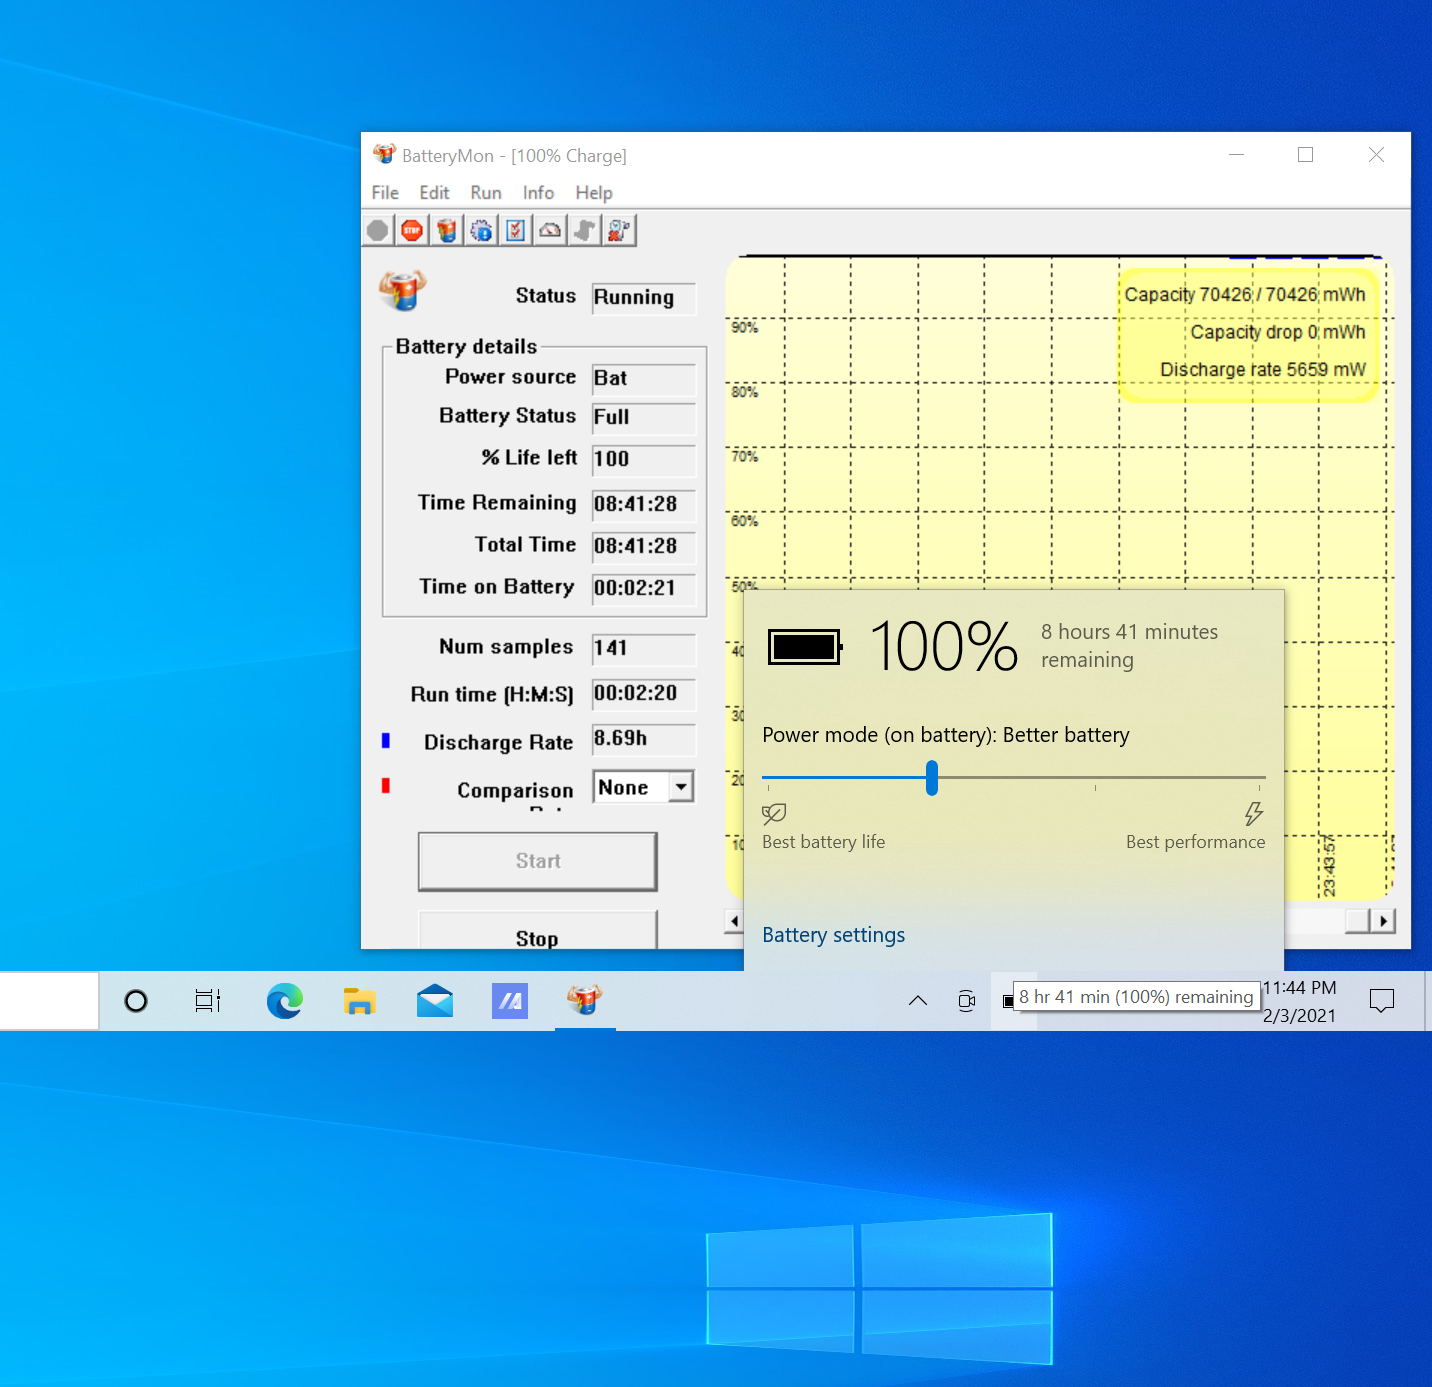Click the Run time value 00:02:20
The width and height of the screenshot is (1432, 1387).
click(643, 693)
